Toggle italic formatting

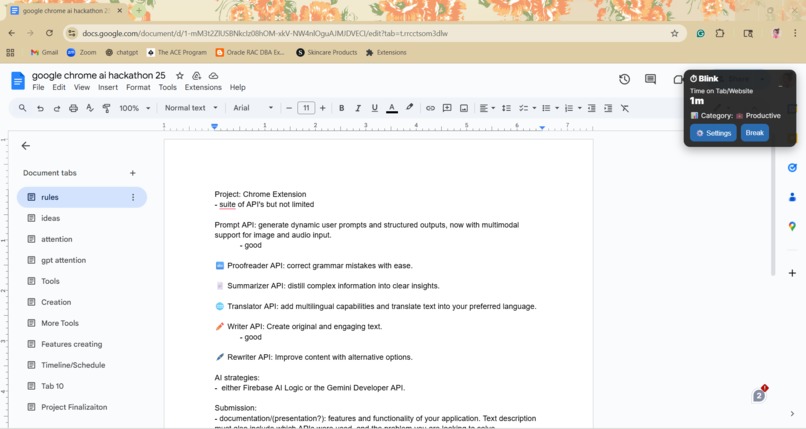(x=358, y=108)
